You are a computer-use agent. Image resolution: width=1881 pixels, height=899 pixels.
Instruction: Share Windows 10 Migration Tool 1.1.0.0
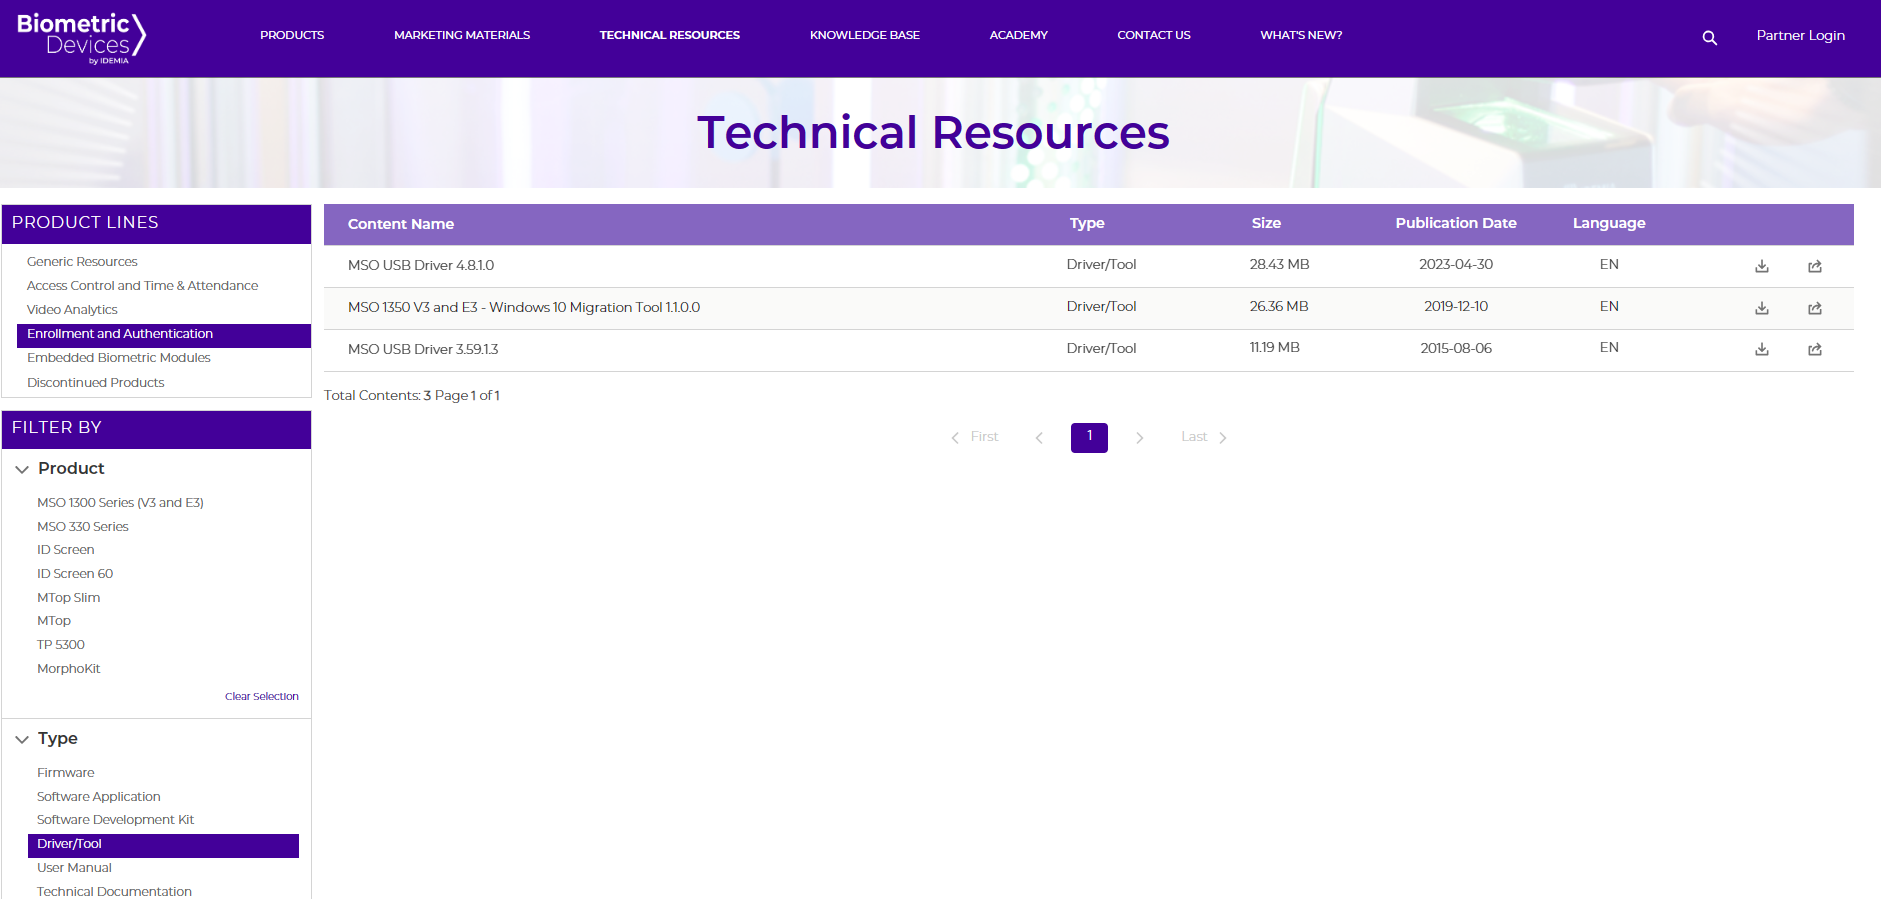click(1815, 308)
